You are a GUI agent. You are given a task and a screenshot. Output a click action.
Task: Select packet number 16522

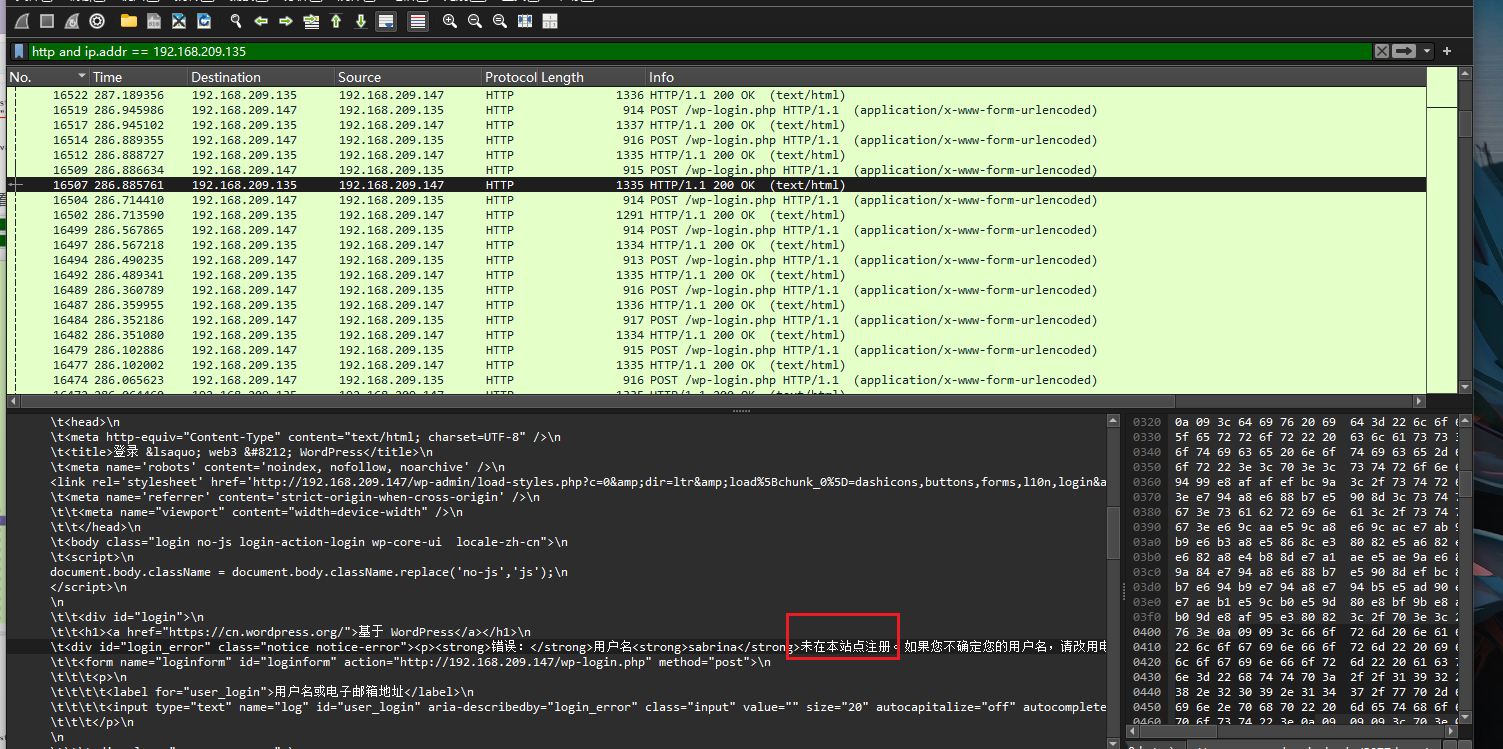(717, 95)
